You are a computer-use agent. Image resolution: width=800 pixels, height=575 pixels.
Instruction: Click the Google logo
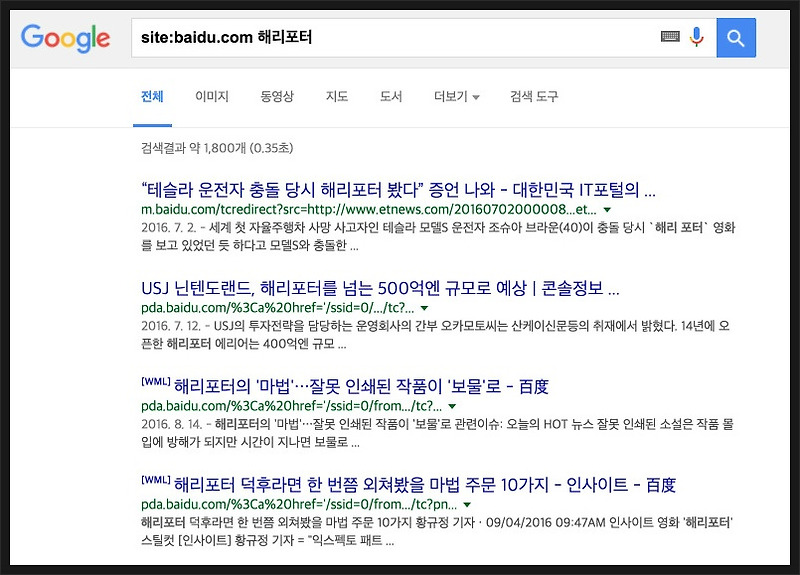[65, 38]
